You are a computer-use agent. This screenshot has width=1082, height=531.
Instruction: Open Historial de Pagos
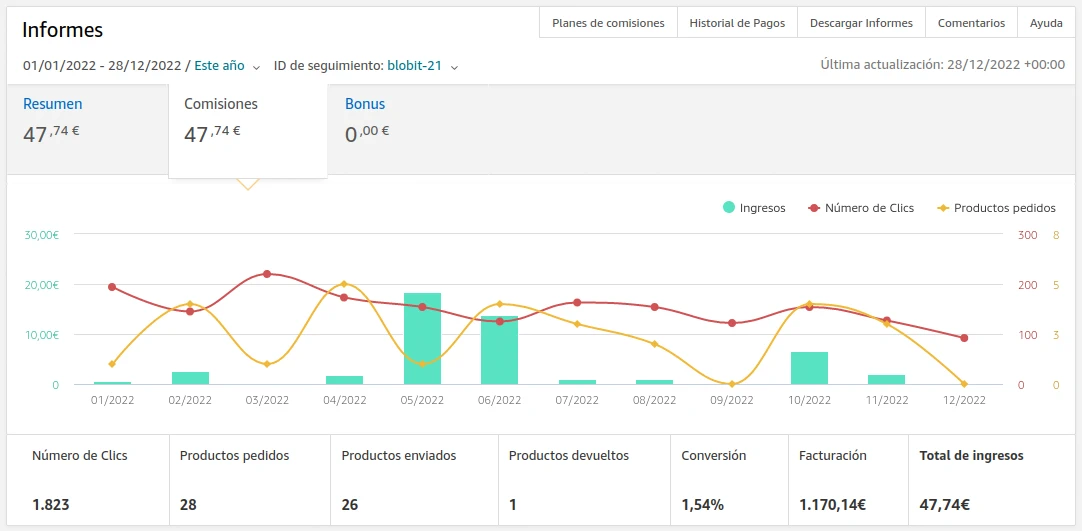click(737, 23)
